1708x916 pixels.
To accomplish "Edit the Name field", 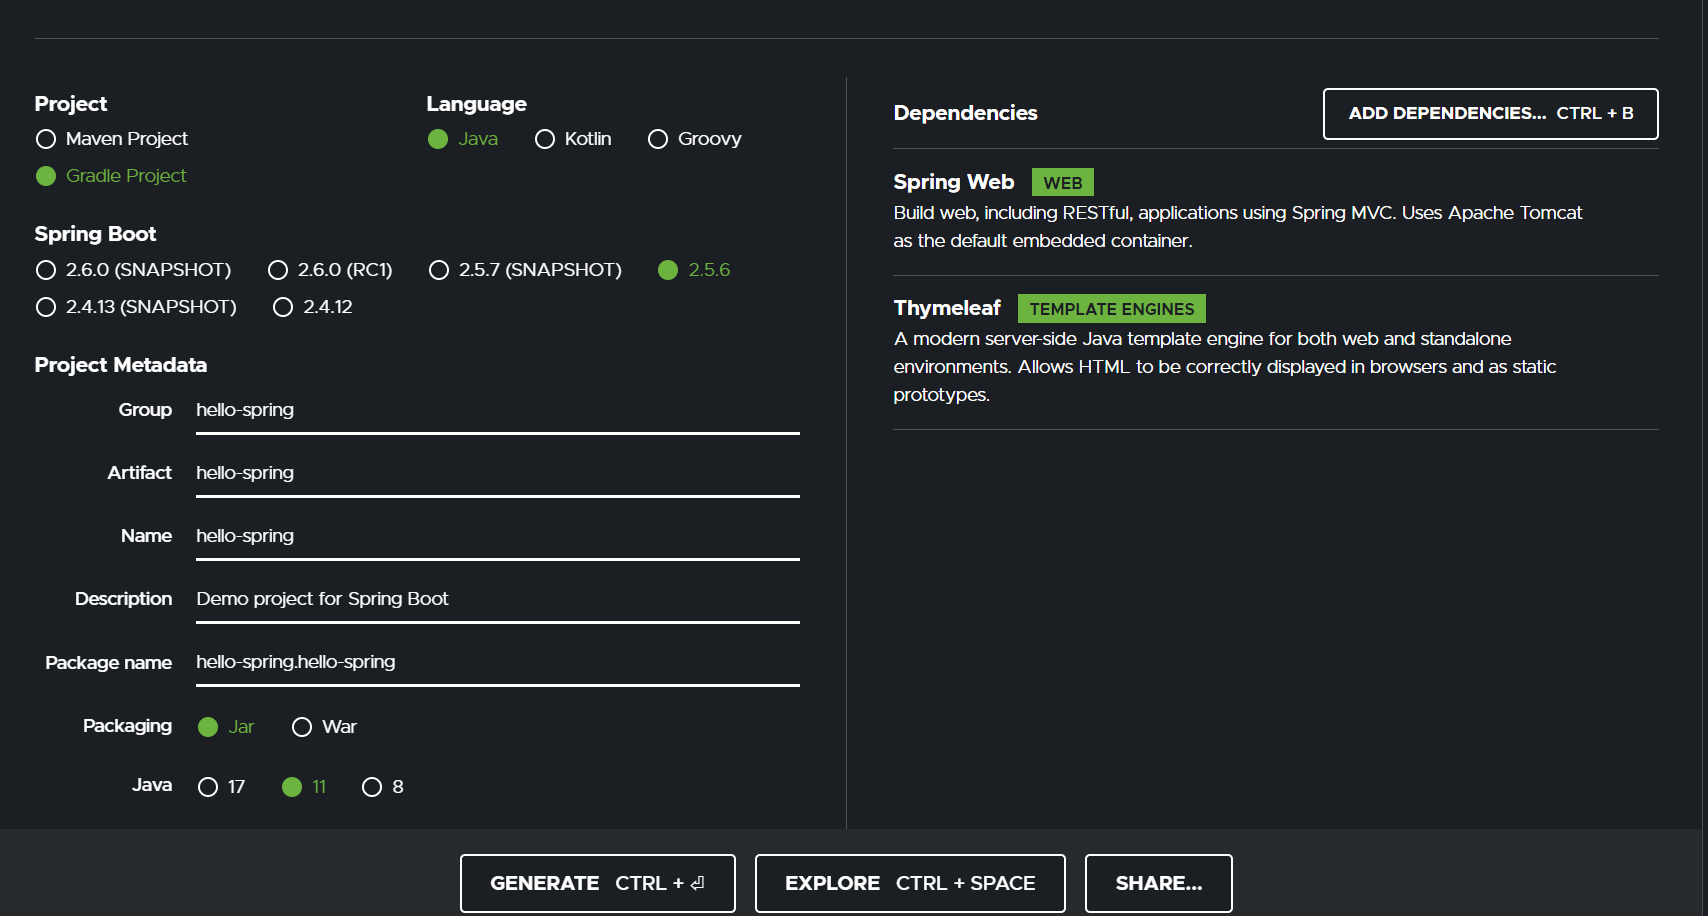I will (x=498, y=537).
